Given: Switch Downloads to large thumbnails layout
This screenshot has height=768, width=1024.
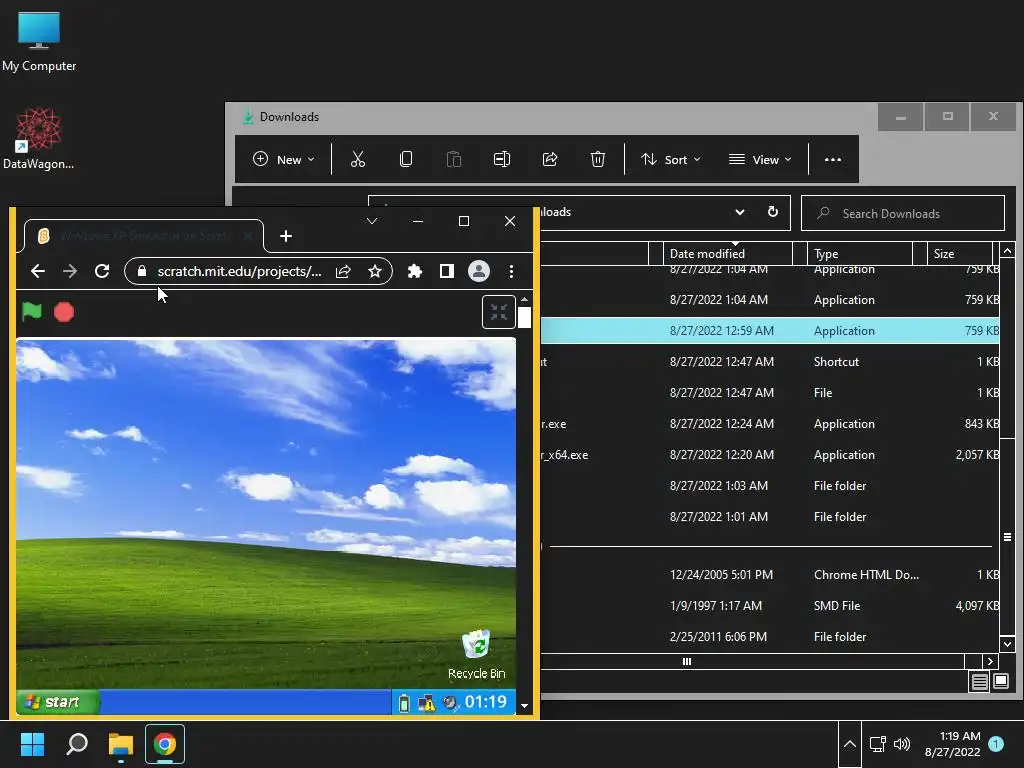Looking at the screenshot, I should pyautogui.click(x=1001, y=682).
